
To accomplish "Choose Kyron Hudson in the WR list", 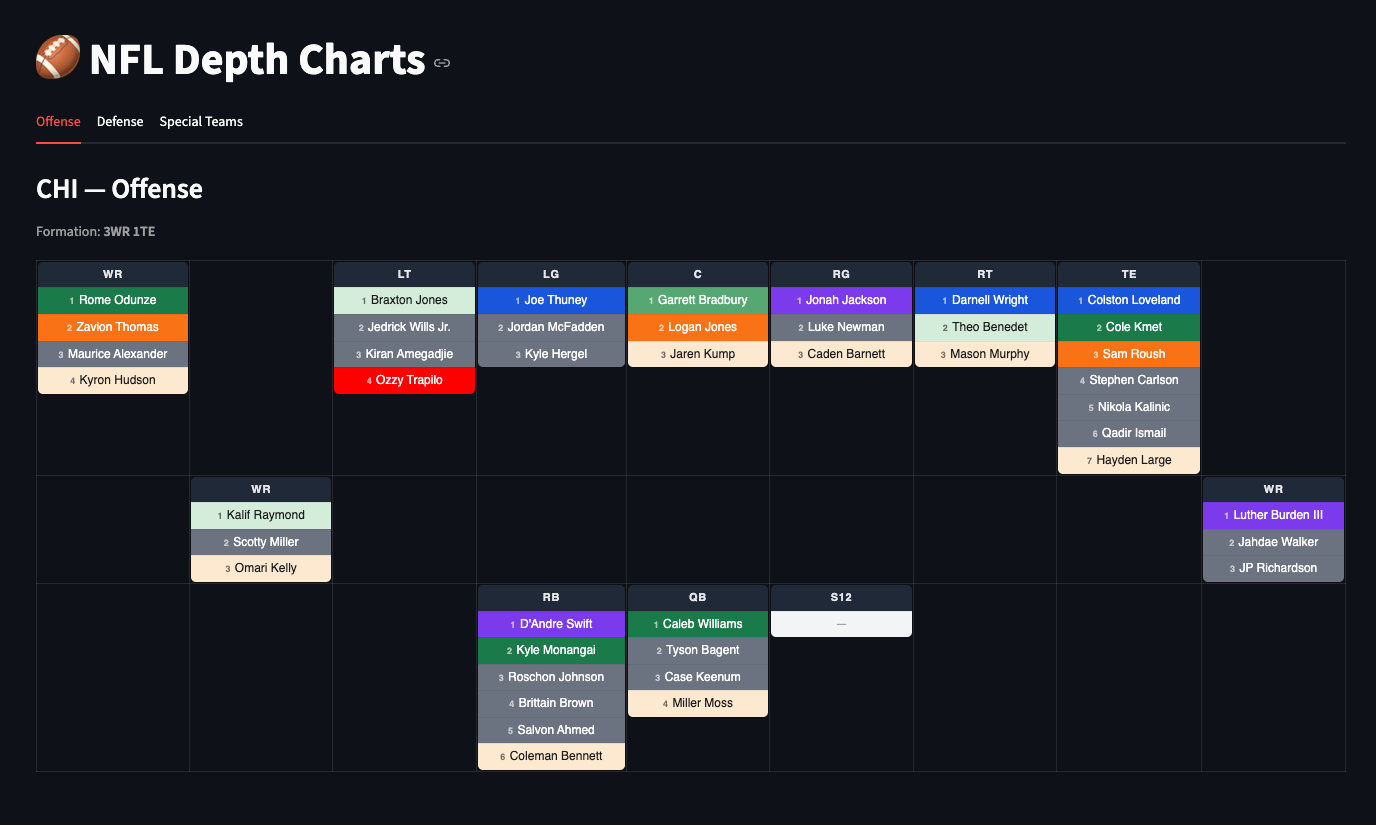I will pos(113,380).
